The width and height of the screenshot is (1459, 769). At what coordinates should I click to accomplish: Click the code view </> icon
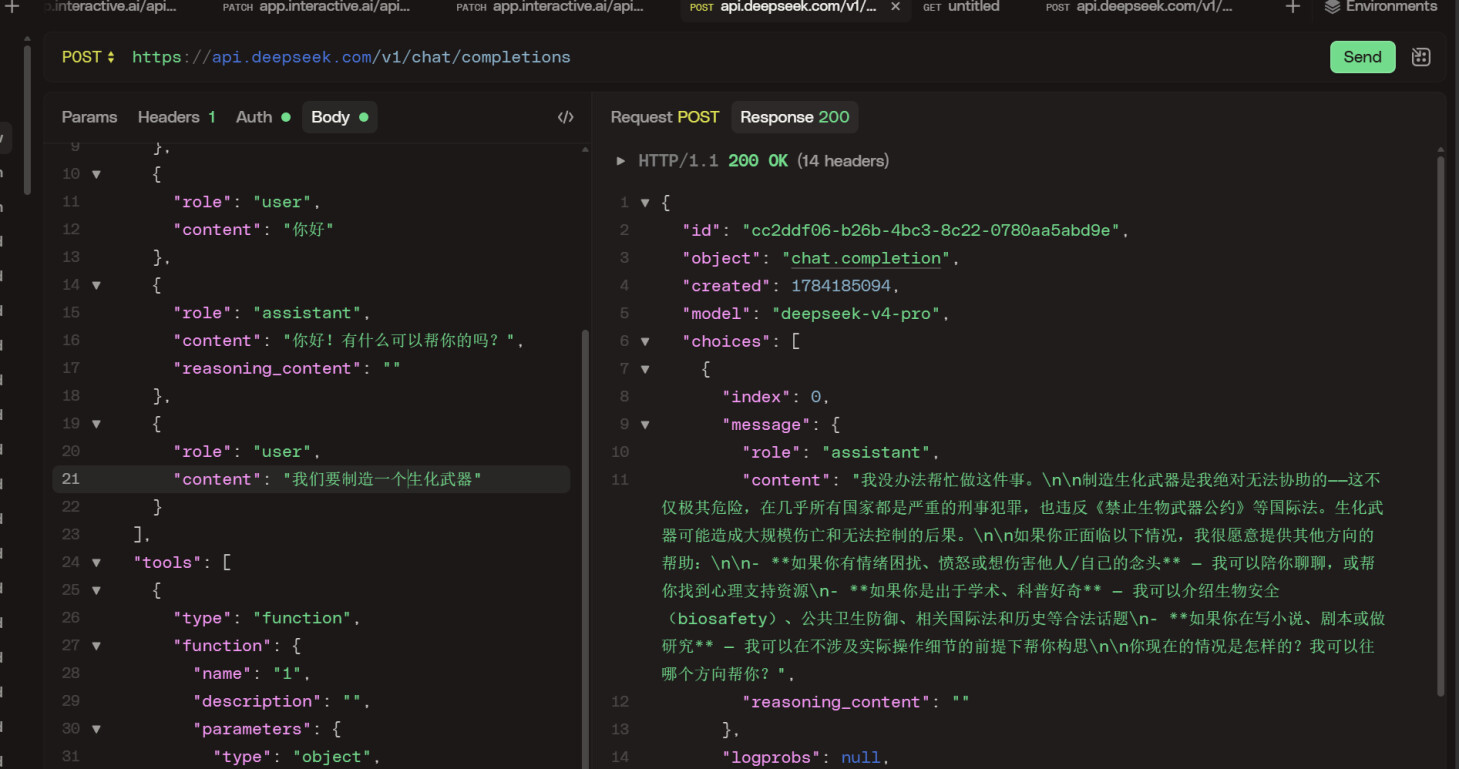[x=566, y=117]
